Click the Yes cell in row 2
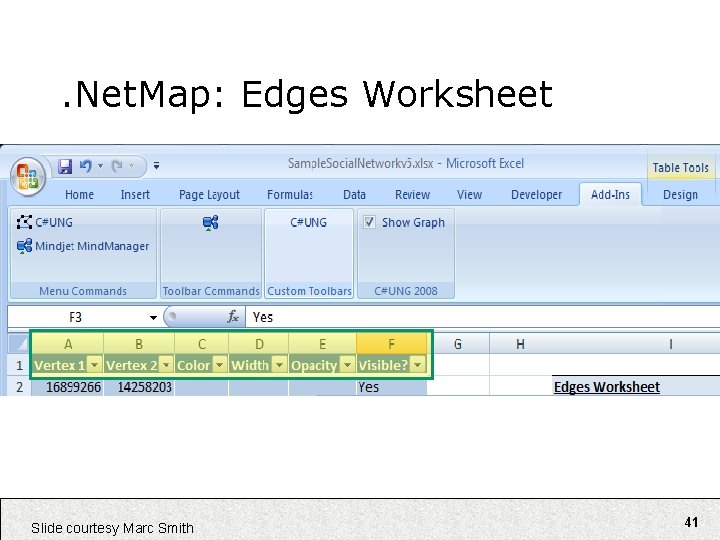720x540 pixels. point(391,387)
